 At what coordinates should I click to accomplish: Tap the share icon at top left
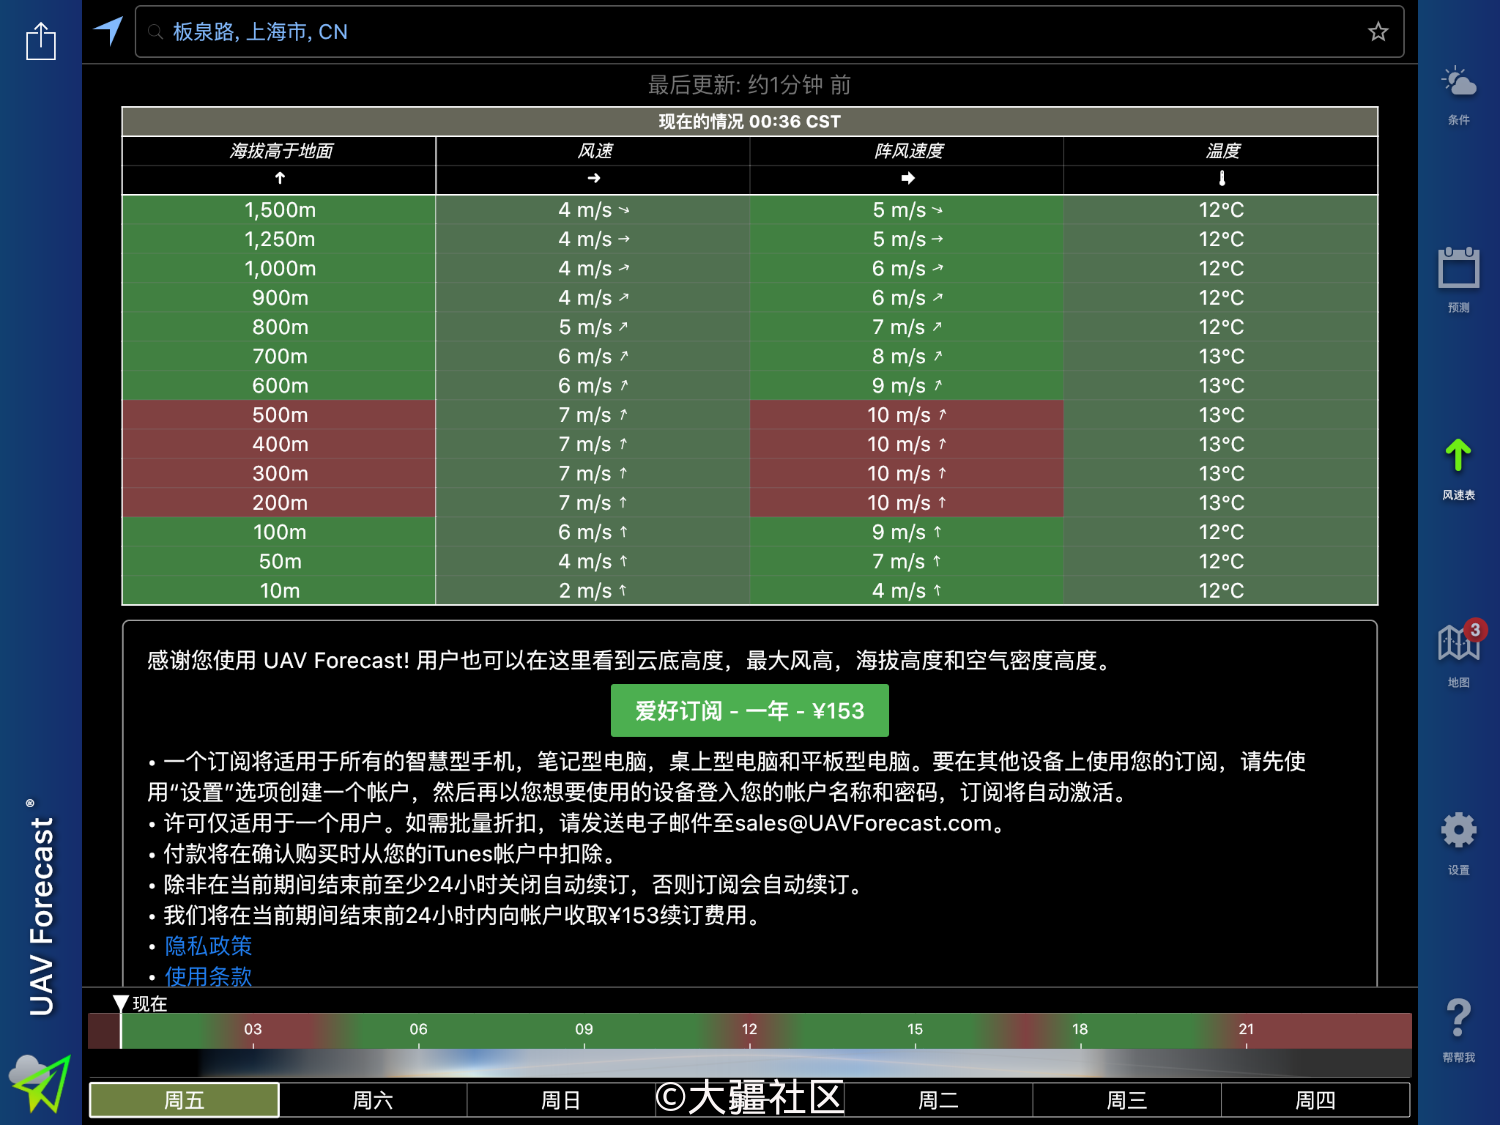(x=40, y=40)
